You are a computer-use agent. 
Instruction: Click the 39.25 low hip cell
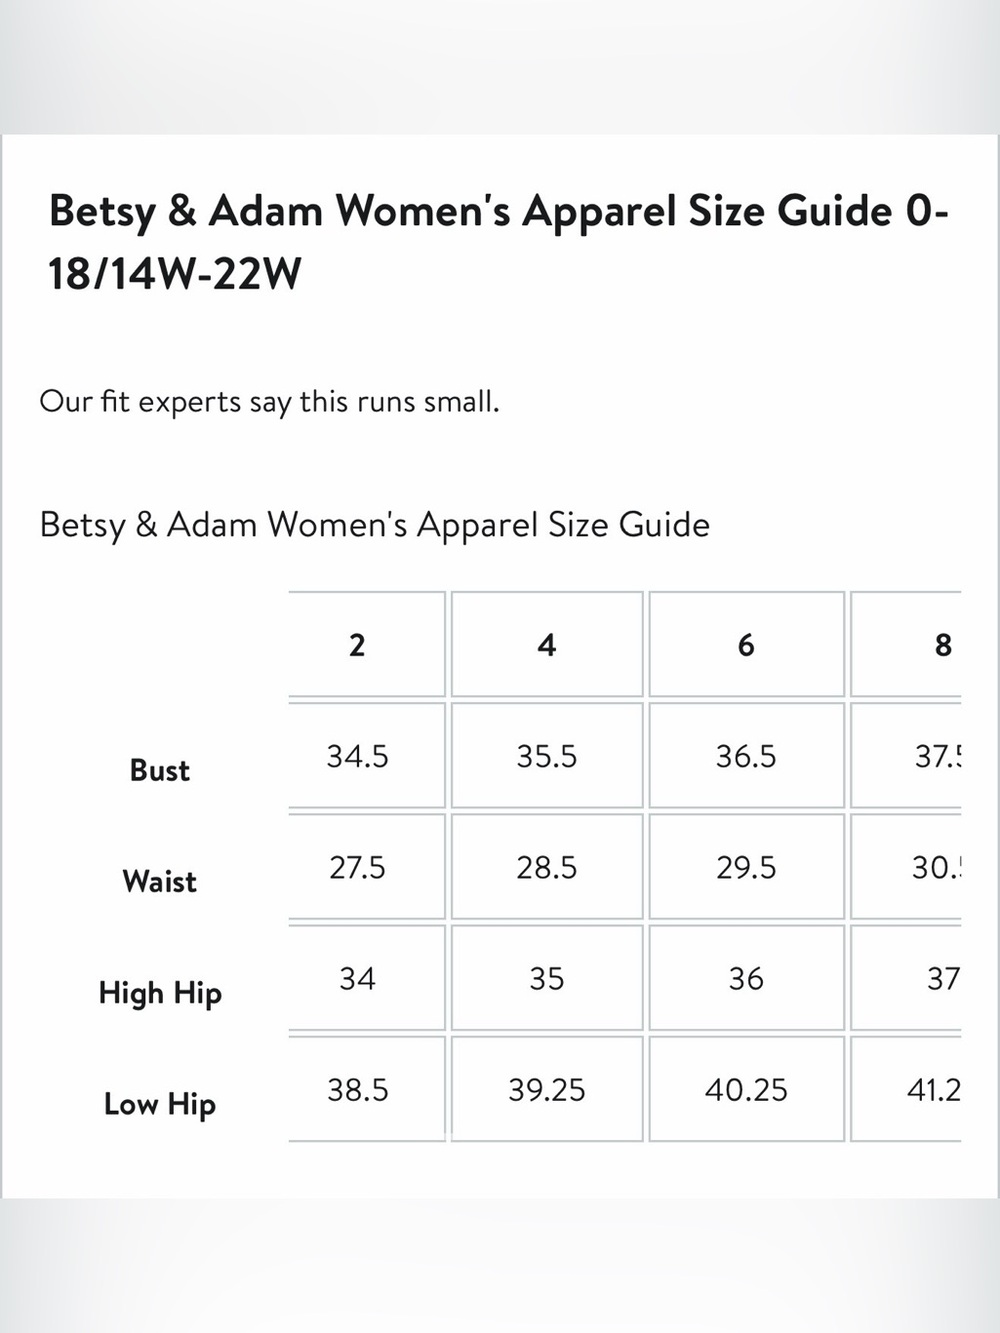(547, 1088)
